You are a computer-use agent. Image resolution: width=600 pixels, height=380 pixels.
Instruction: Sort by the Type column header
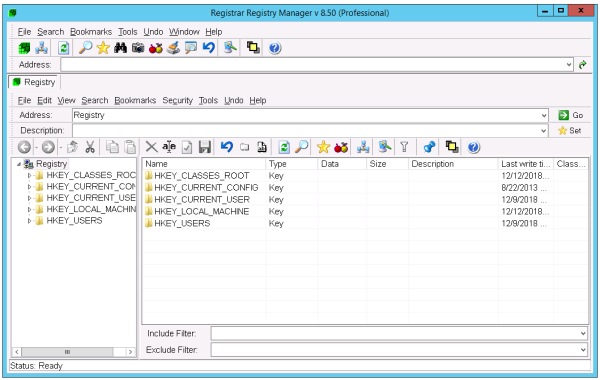(x=291, y=164)
